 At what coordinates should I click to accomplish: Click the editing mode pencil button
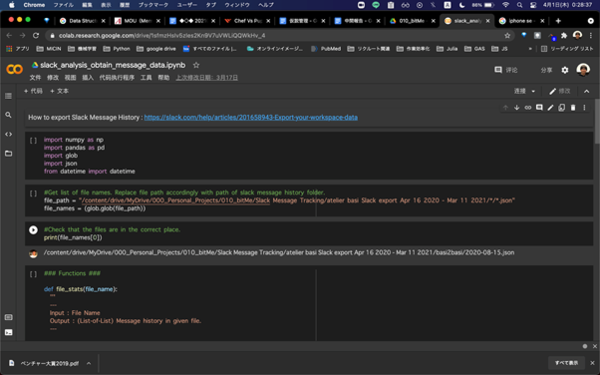(x=559, y=91)
